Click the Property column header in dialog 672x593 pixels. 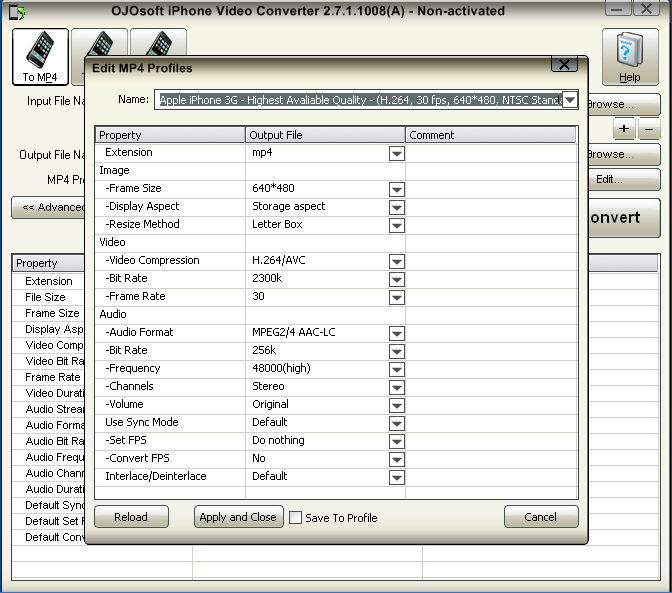[170, 135]
